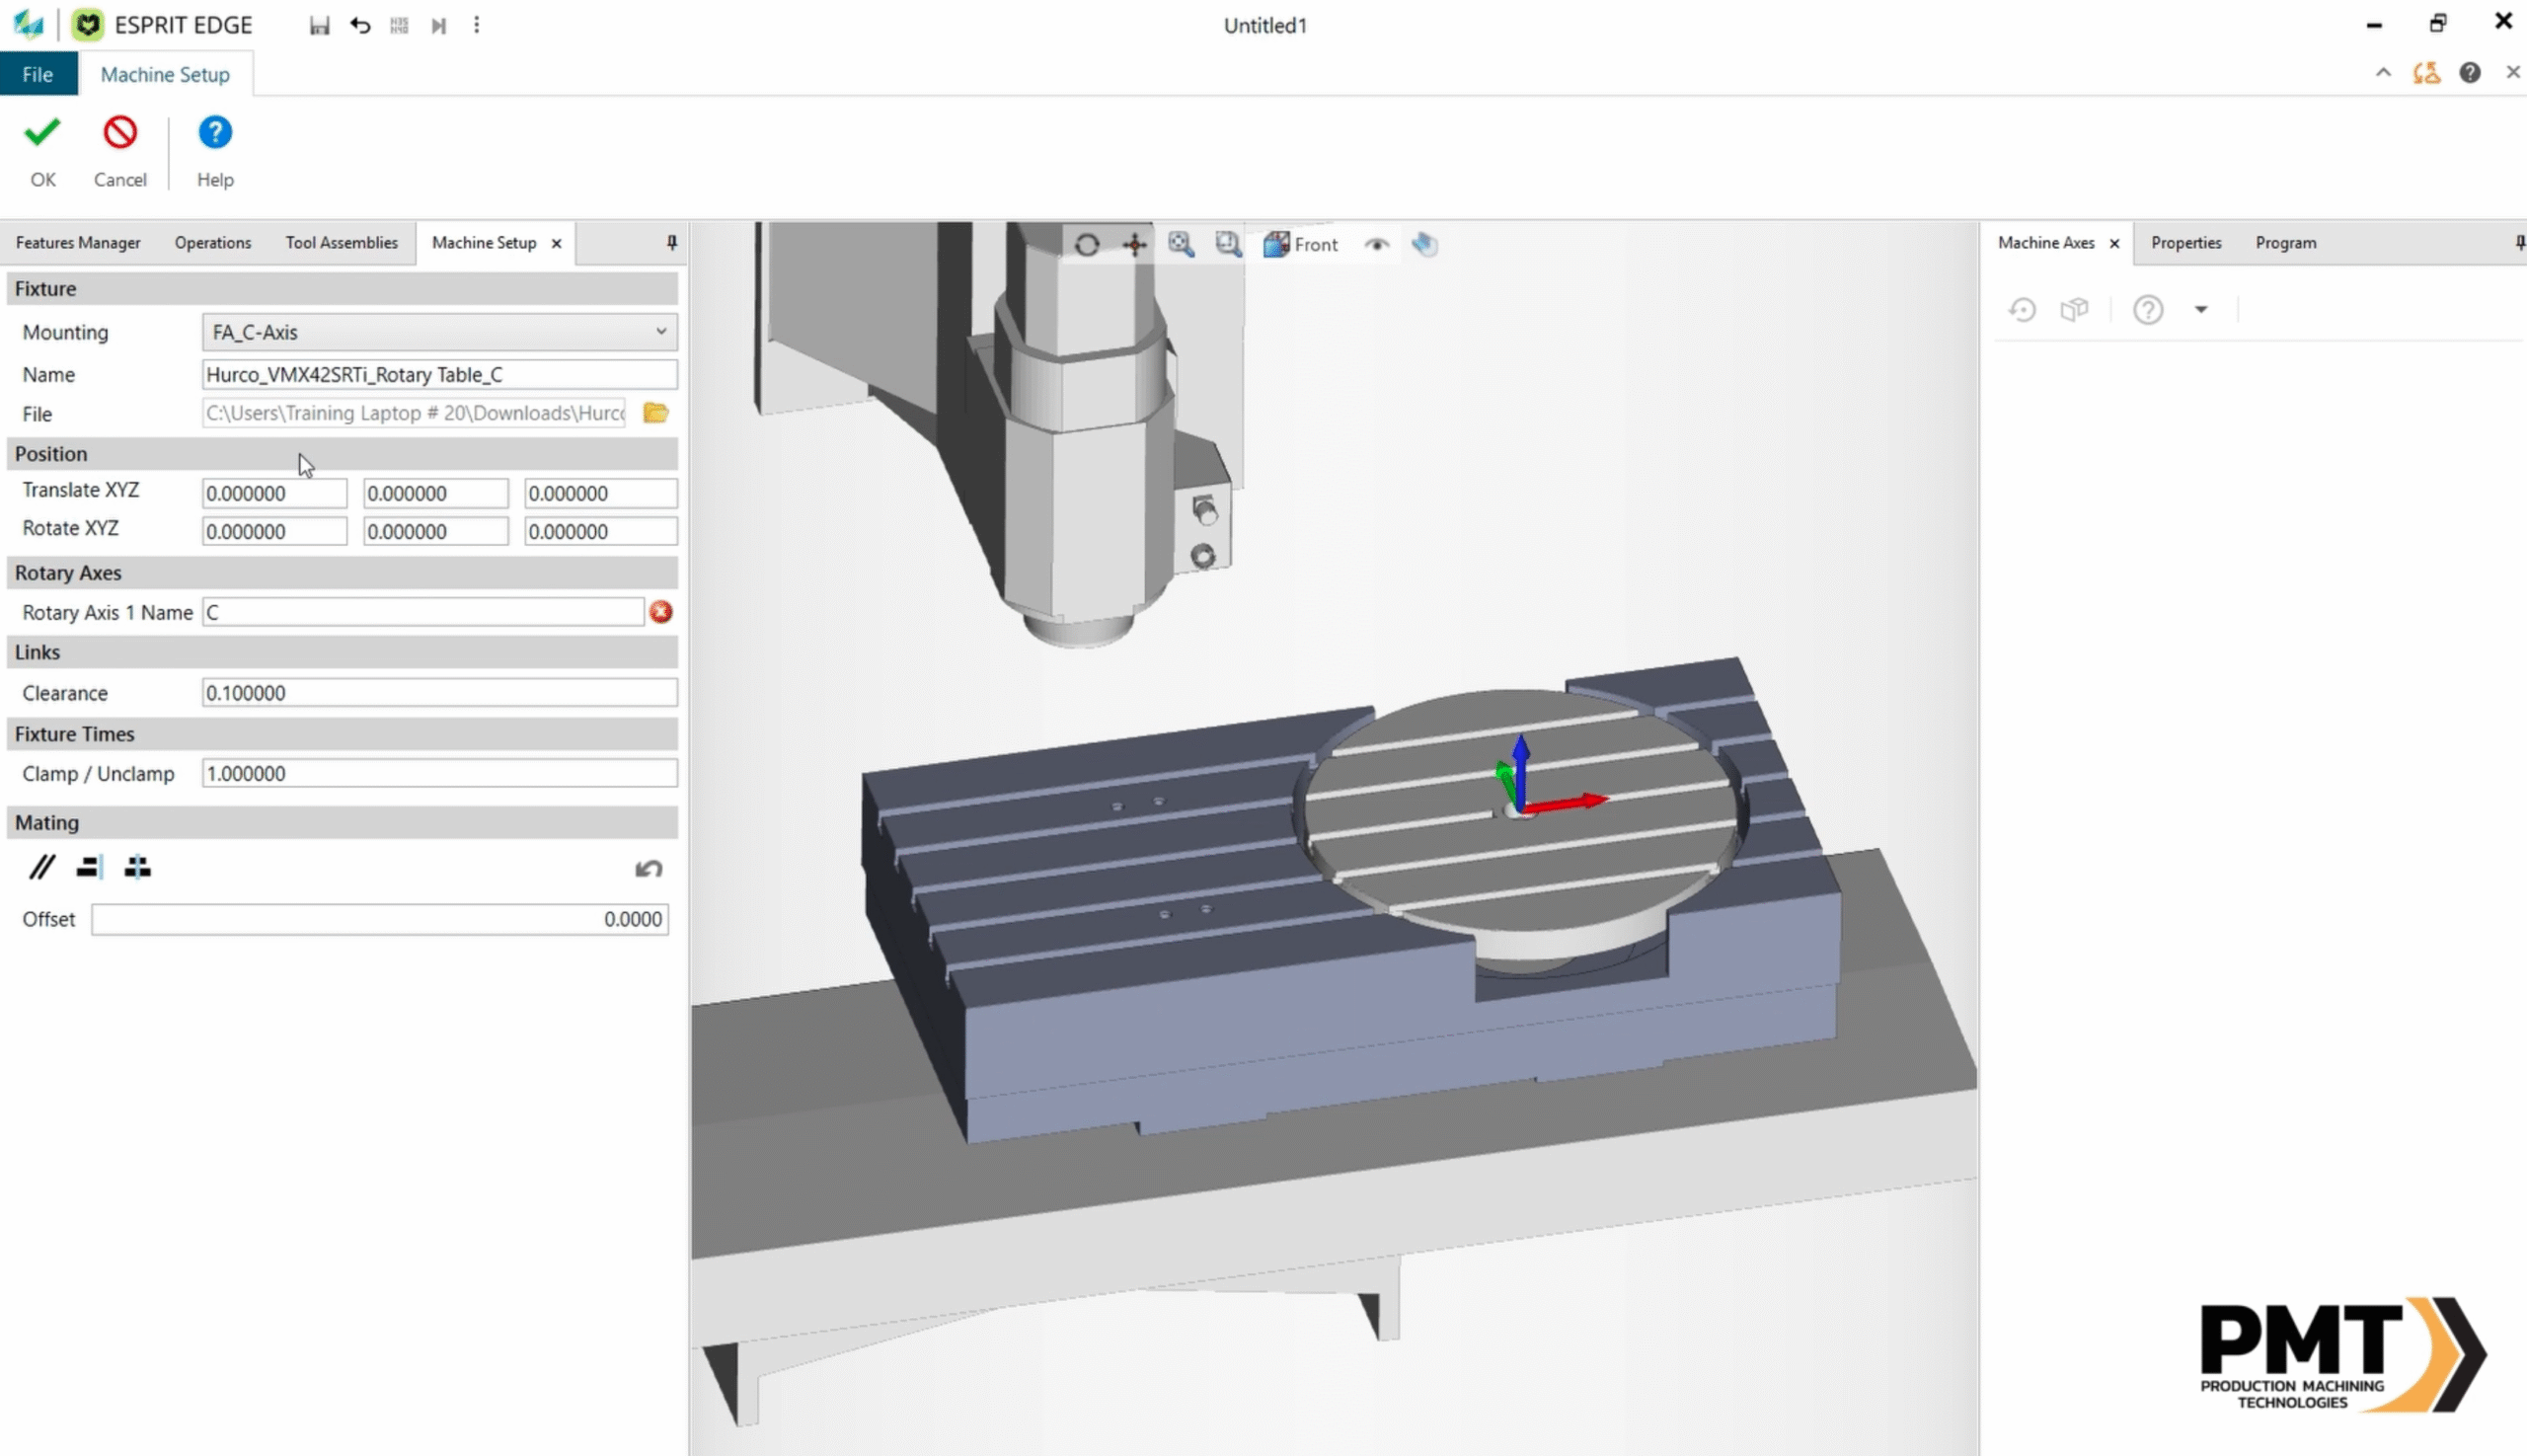Select the Machine Axes tab
Viewport: 2527px width, 1456px height.
point(2046,243)
